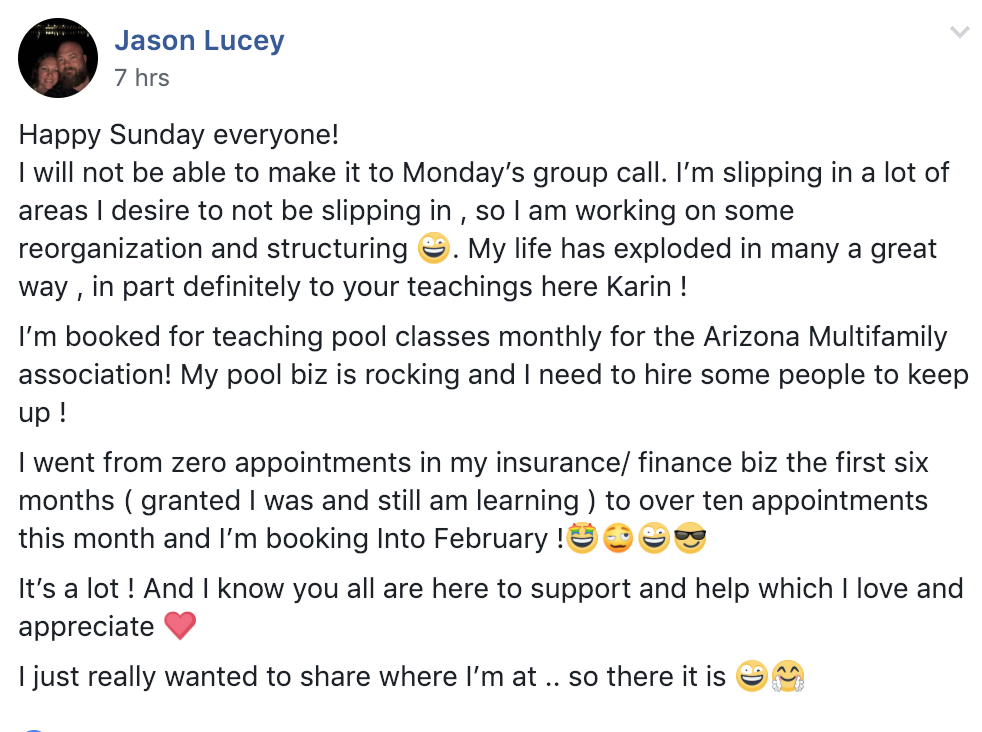This screenshot has width=982, height=732.
Task: Click the 'Happy Sunday everyone!' greeting line
Action: point(178,135)
